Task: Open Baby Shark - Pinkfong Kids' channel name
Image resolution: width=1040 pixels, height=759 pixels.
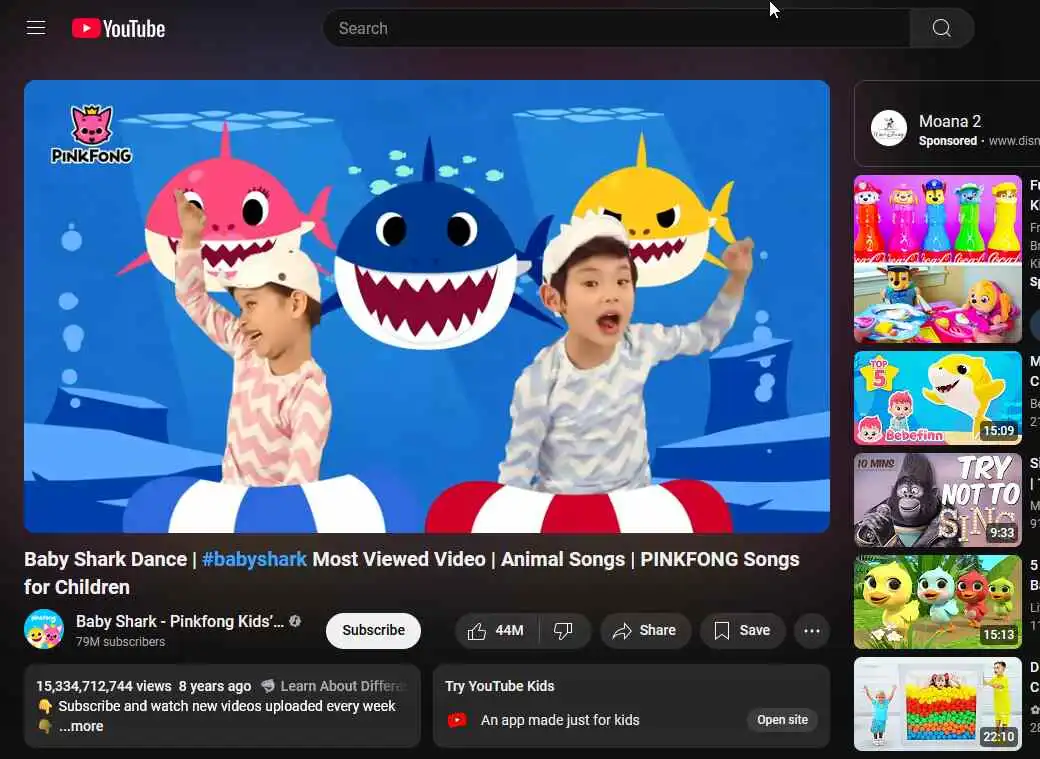Action: click(x=180, y=622)
